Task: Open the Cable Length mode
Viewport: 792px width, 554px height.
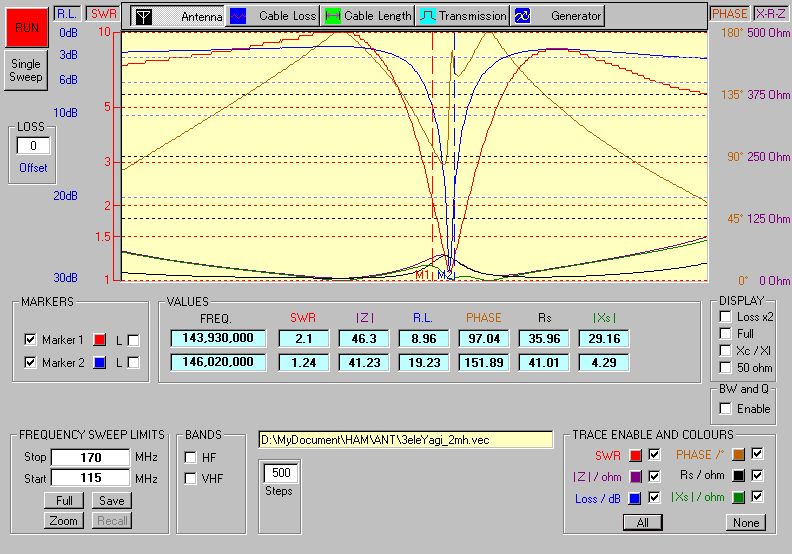Action: 365,16
